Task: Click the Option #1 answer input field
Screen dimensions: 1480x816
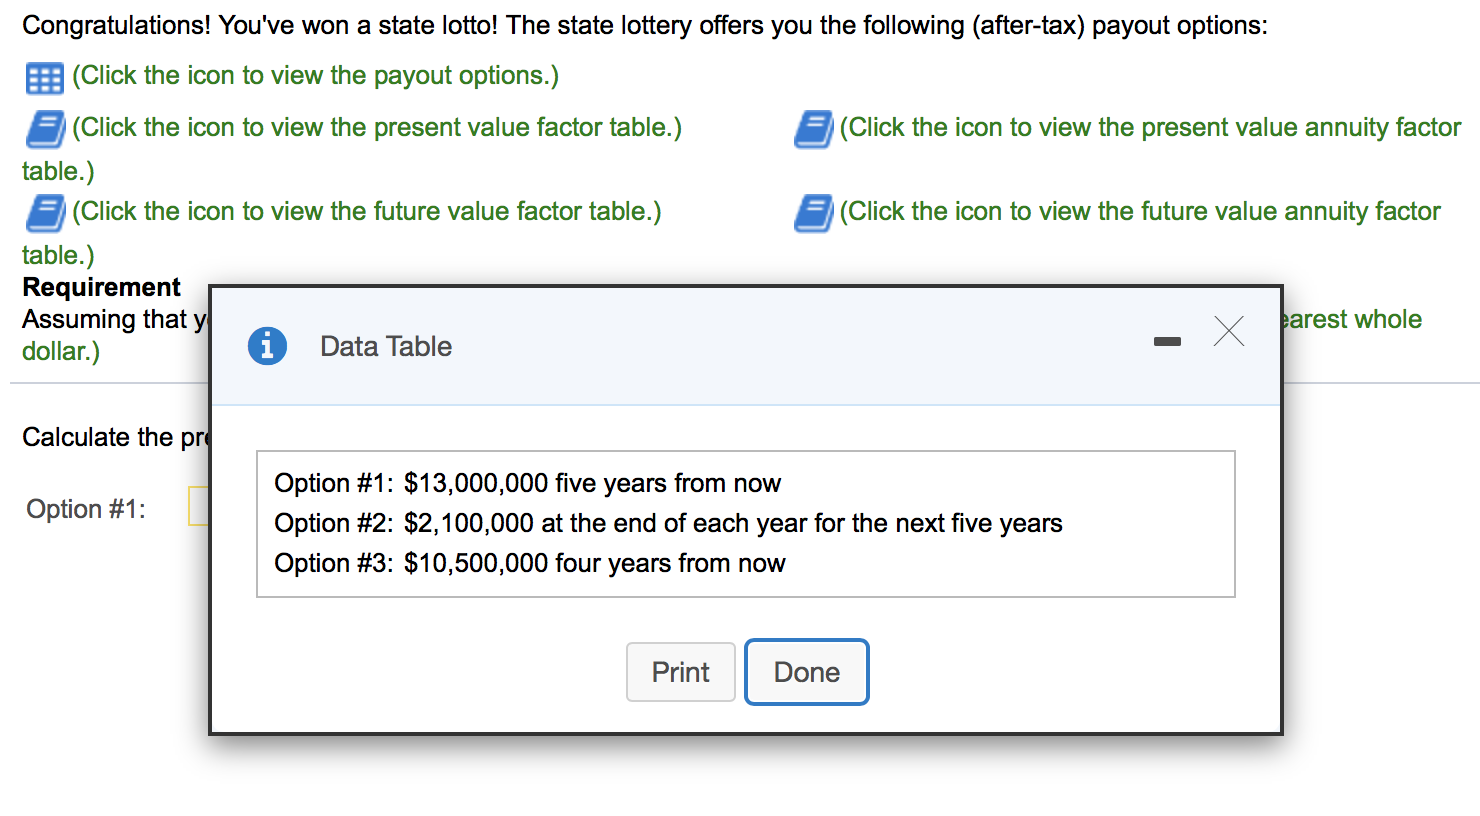Action: point(199,507)
